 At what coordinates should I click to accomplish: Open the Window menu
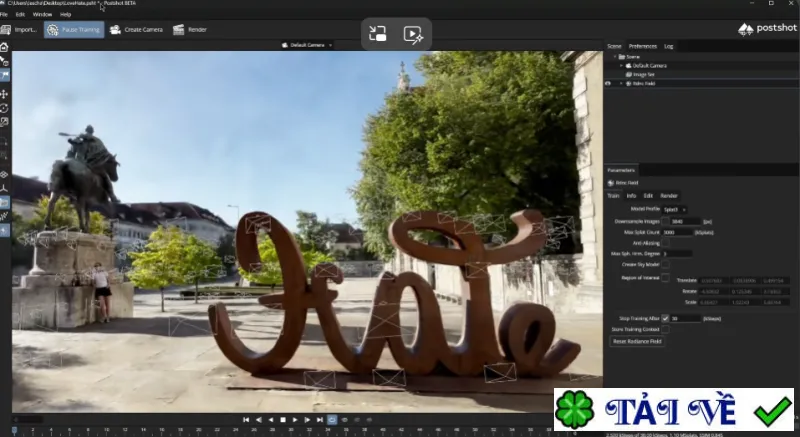(42, 14)
